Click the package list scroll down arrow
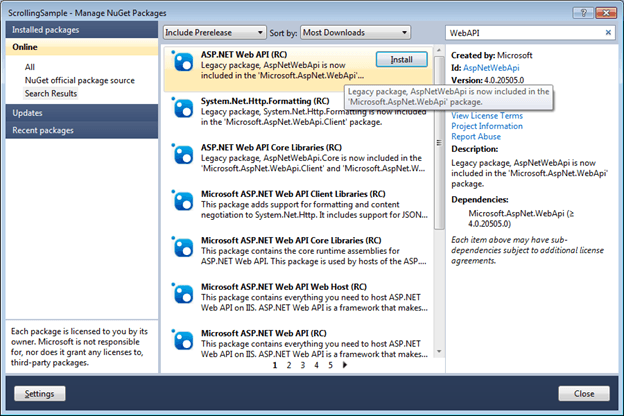This screenshot has width=626, height=416. pyautogui.click(x=439, y=351)
